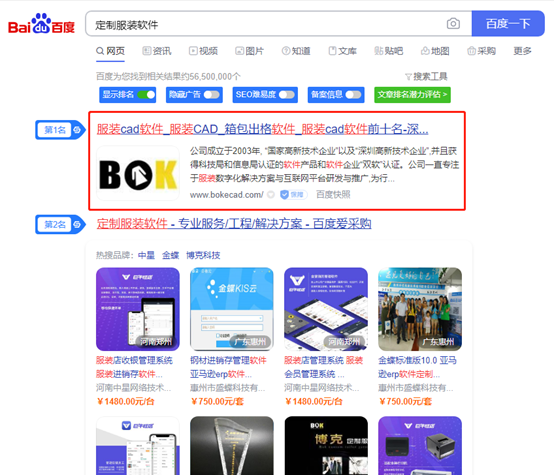Switch to the 资讯 tab
This screenshot has height=475, width=554.
pyautogui.click(x=157, y=51)
